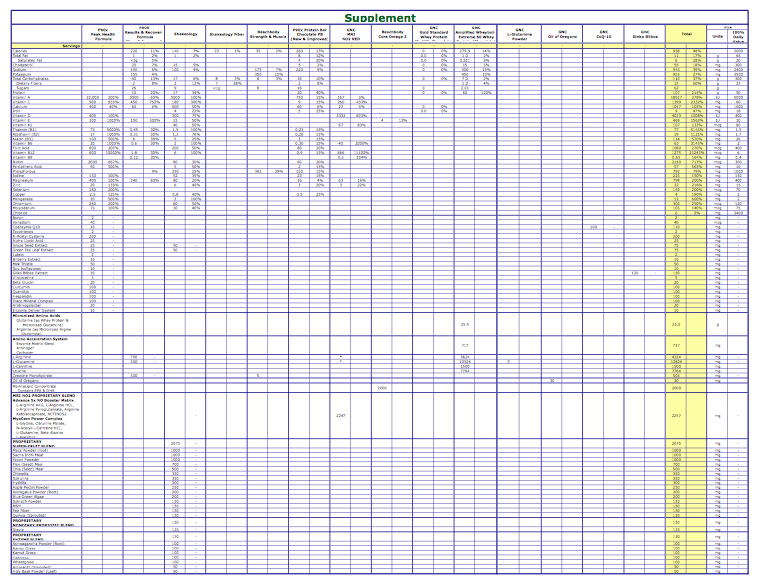Viewport: 758px width, 588px height.
Task: Select the 2075 value in Shakeology column
Action: 175,443
